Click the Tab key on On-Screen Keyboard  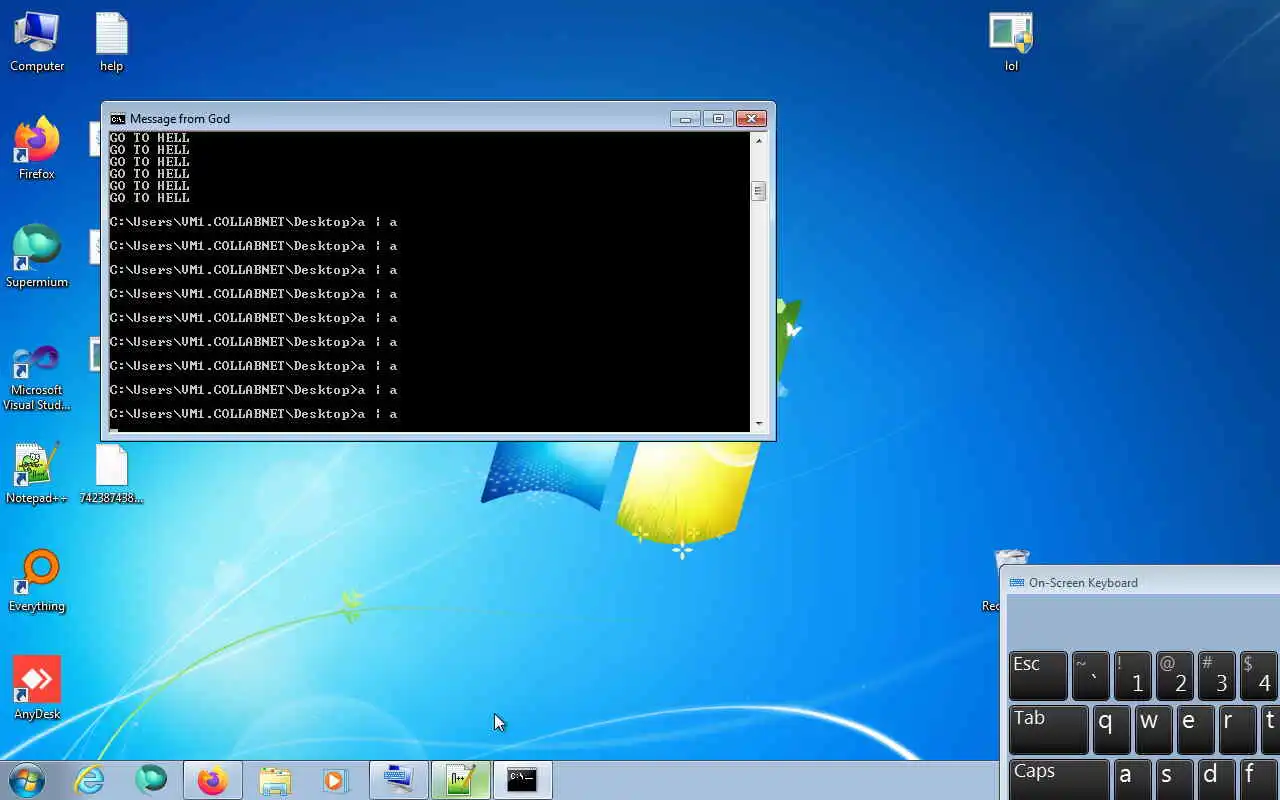(x=1048, y=729)
